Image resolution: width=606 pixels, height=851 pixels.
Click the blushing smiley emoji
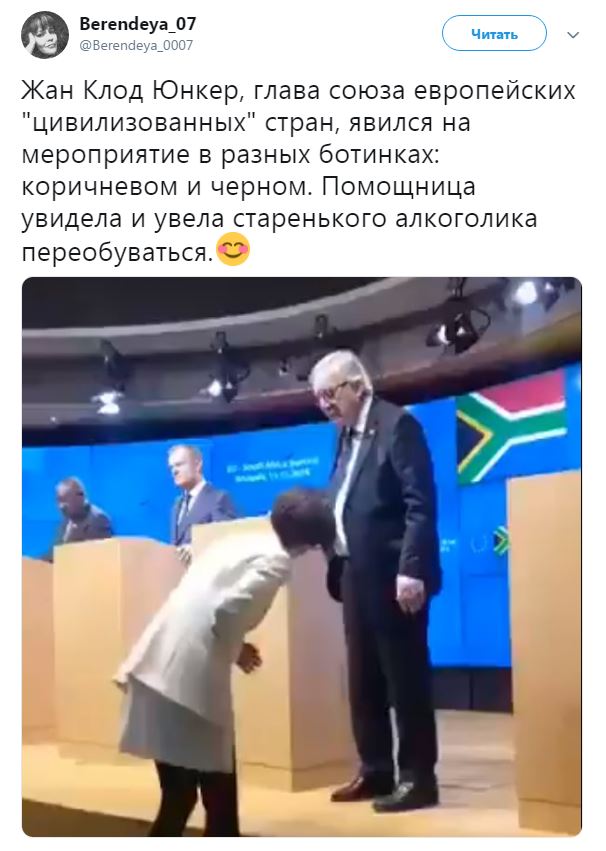(x=233, y=250)
